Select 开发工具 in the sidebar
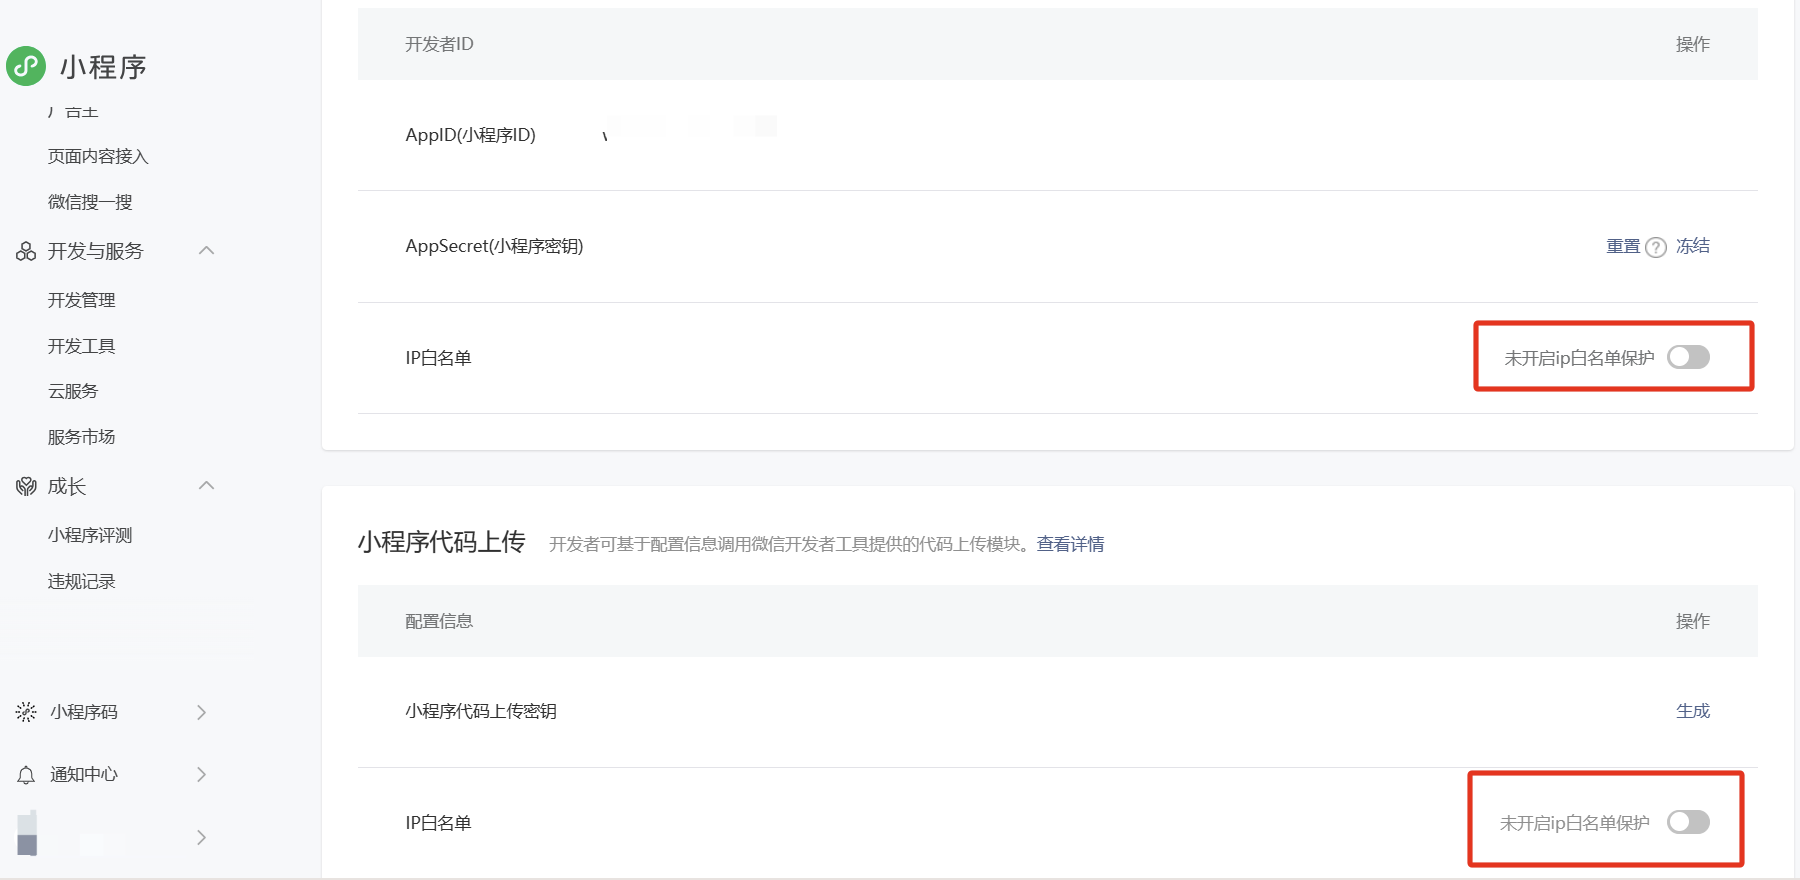 click(x=82, y=346)
